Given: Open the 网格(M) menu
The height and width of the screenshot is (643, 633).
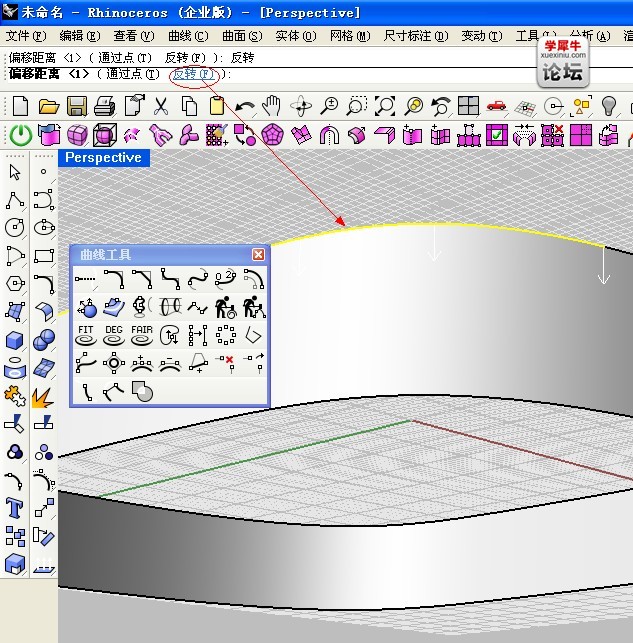Looking at the screenshot, I should (x=350, y=36).
